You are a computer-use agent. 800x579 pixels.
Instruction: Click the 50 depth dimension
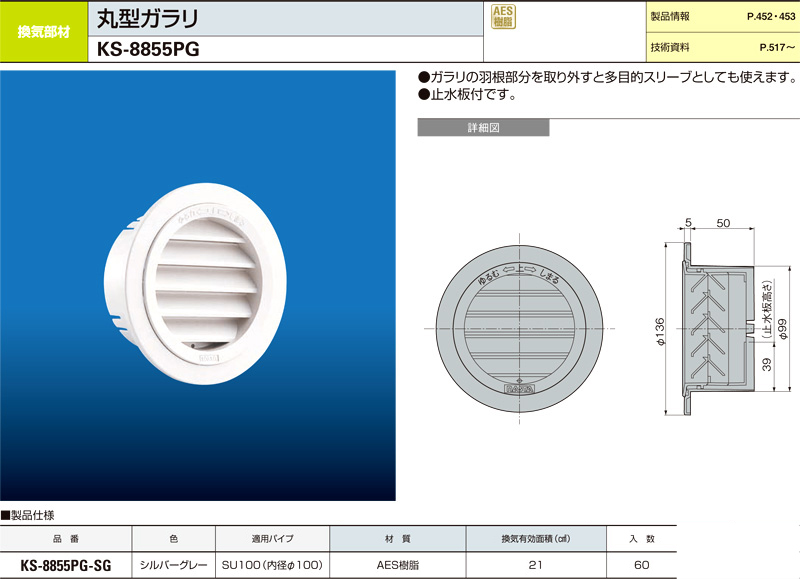(723, 223)
